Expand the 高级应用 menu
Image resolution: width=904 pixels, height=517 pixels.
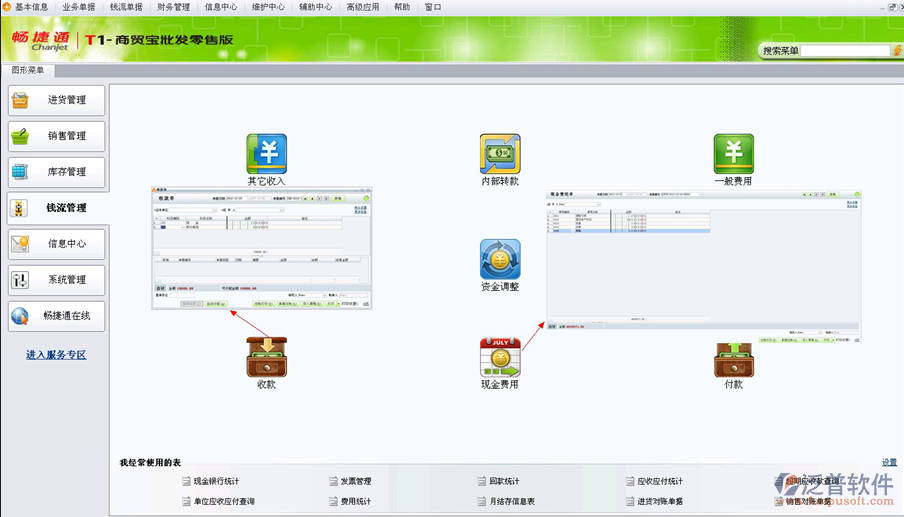362,7
